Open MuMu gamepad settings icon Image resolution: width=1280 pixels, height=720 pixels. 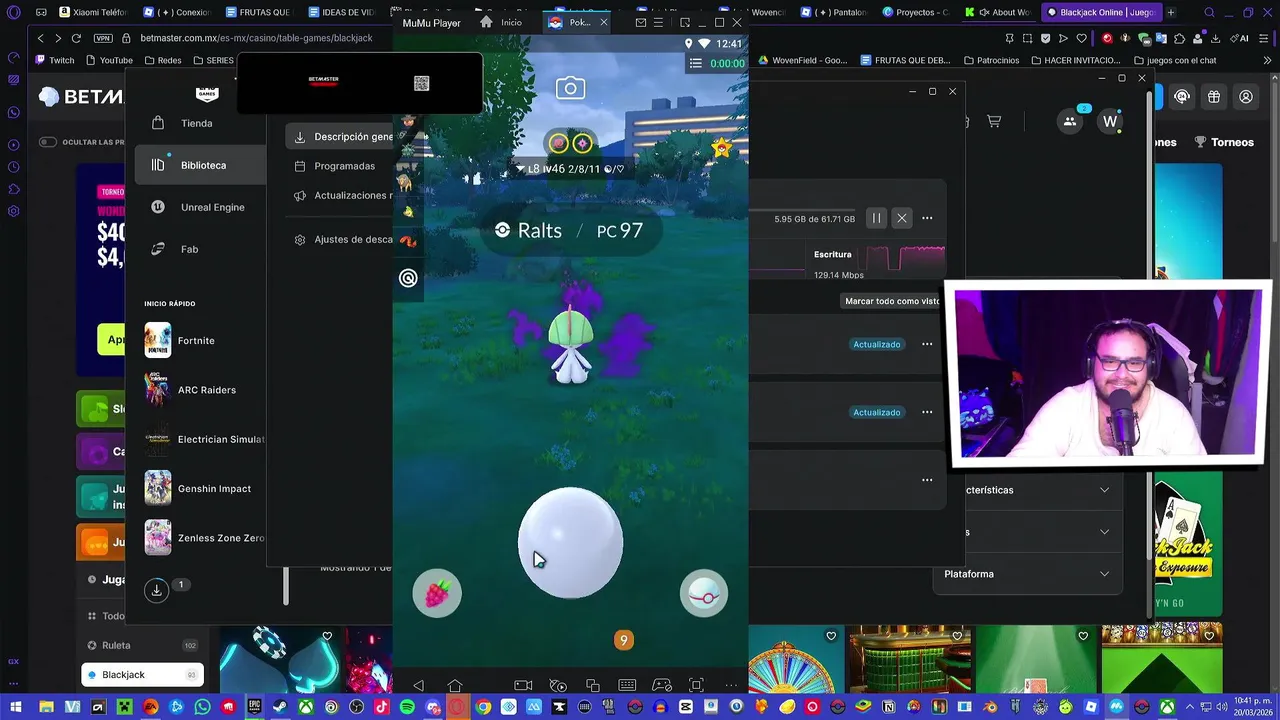point(662,685)
